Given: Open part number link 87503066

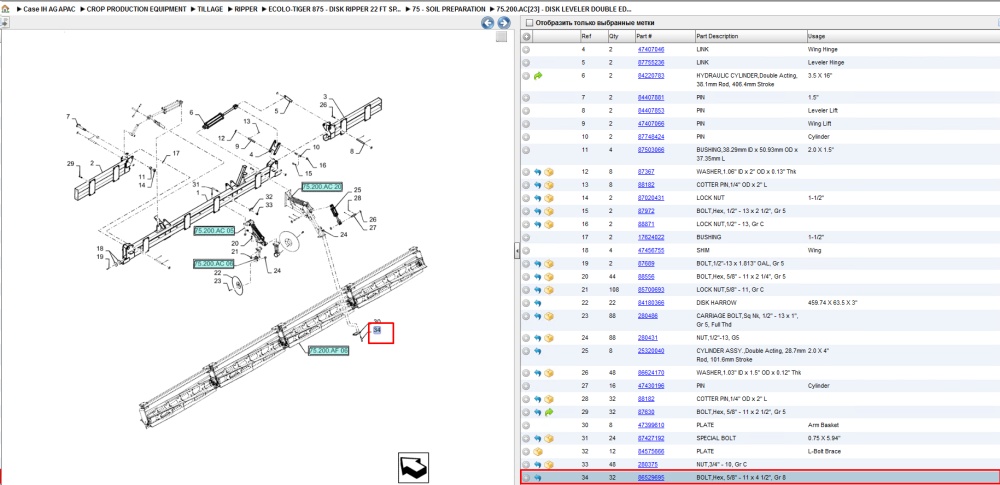Looking at the screenshot, I should point(651,150).
